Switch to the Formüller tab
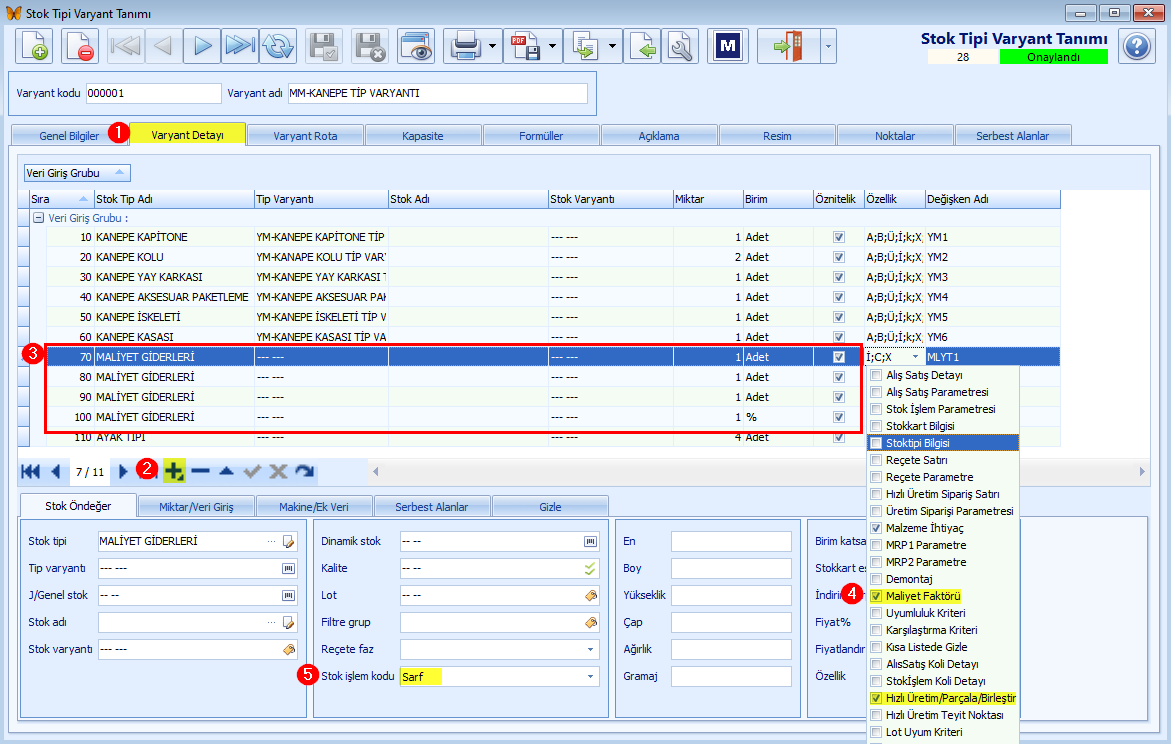The width and height of the screenshot is (1171, 744). pyautogui.click(x=541, y=136)
